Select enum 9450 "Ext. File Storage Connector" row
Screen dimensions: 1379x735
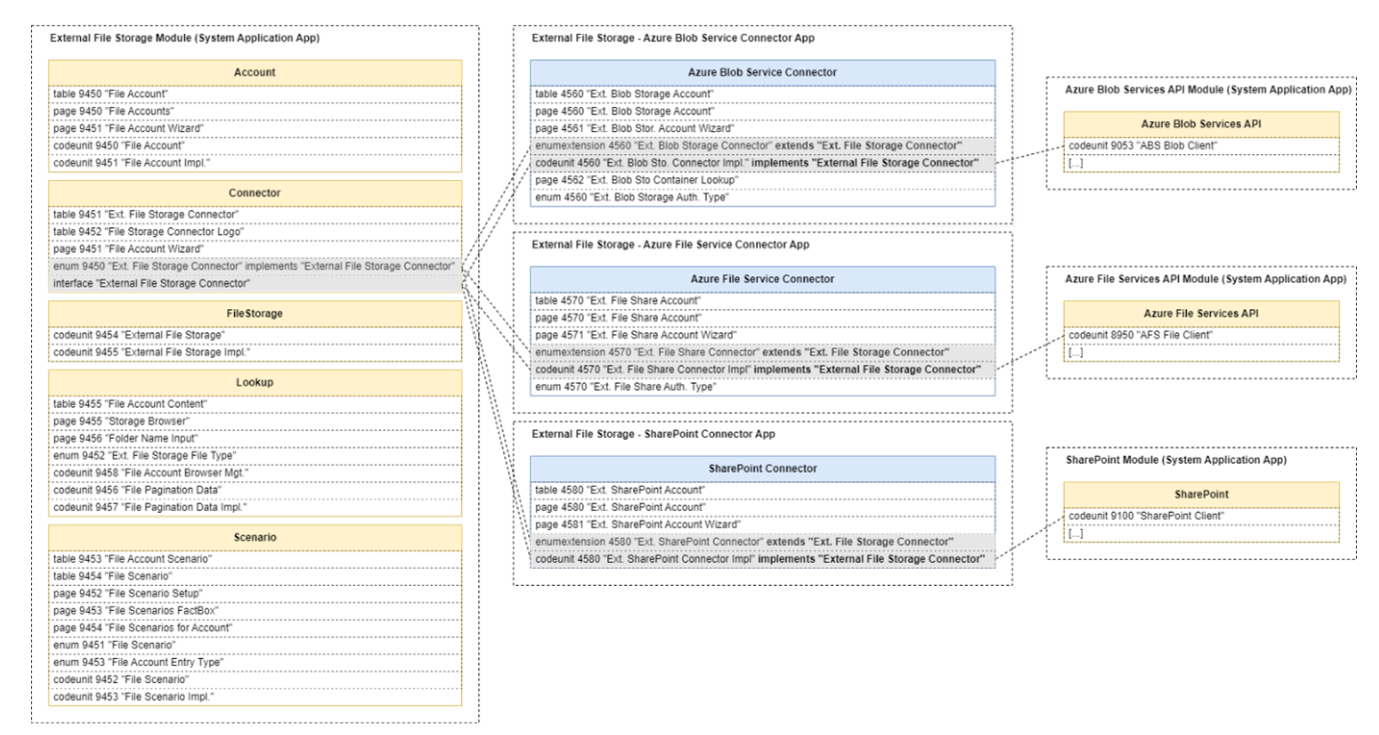click(256, 266)
